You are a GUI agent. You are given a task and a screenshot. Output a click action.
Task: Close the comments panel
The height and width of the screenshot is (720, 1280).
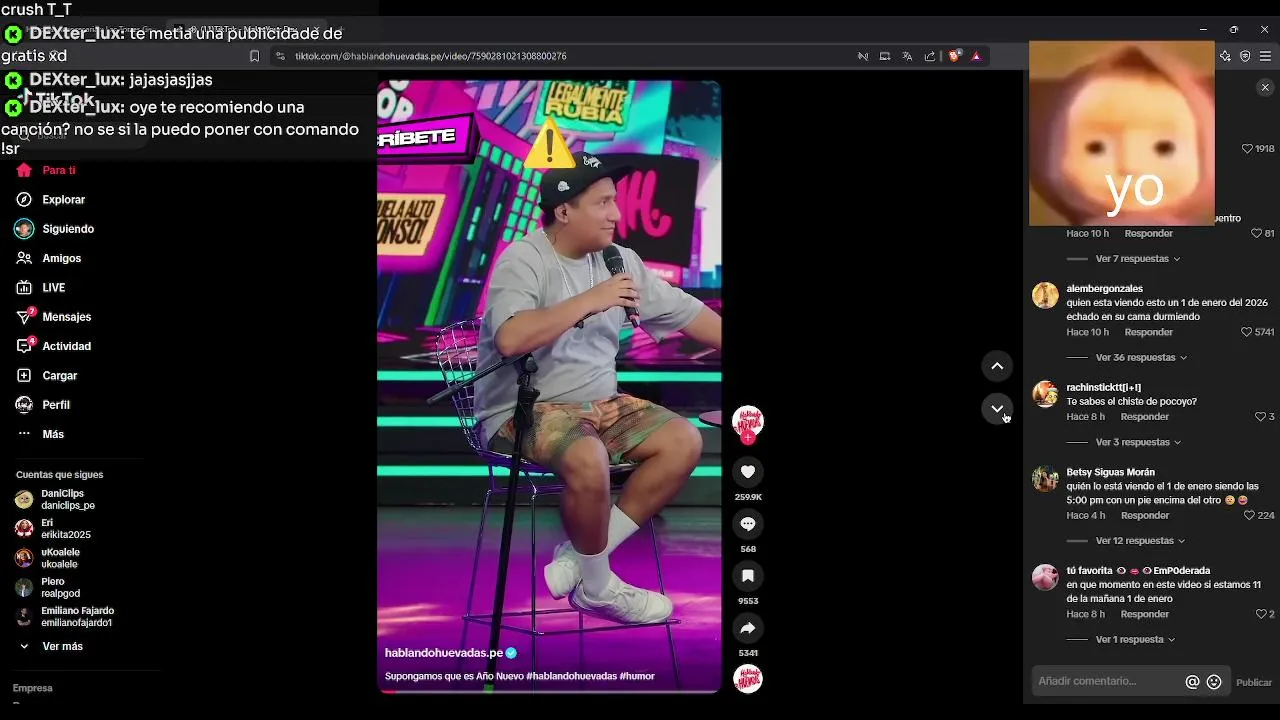[1265, 88]
